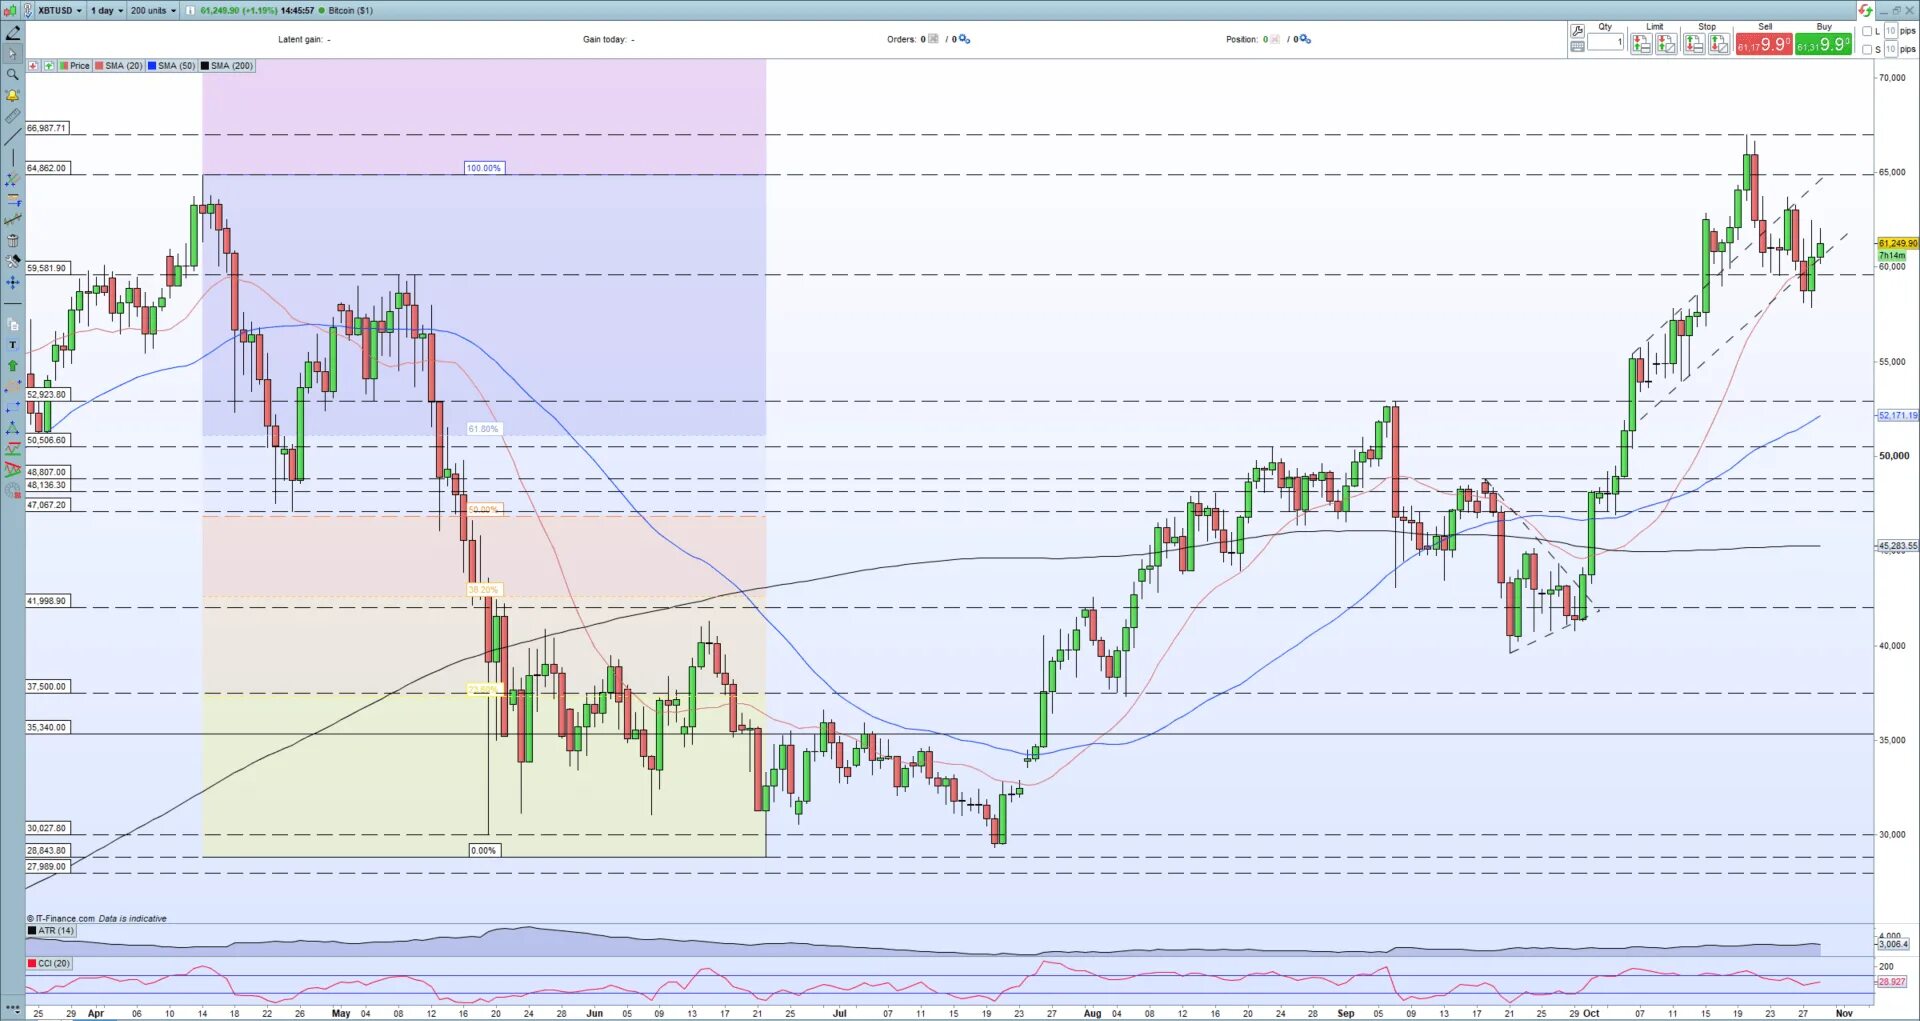The width and height of the screenshot is (1920, 1021).
Task: Click the 59,581.90 price level label
Action: click(47, 268)
